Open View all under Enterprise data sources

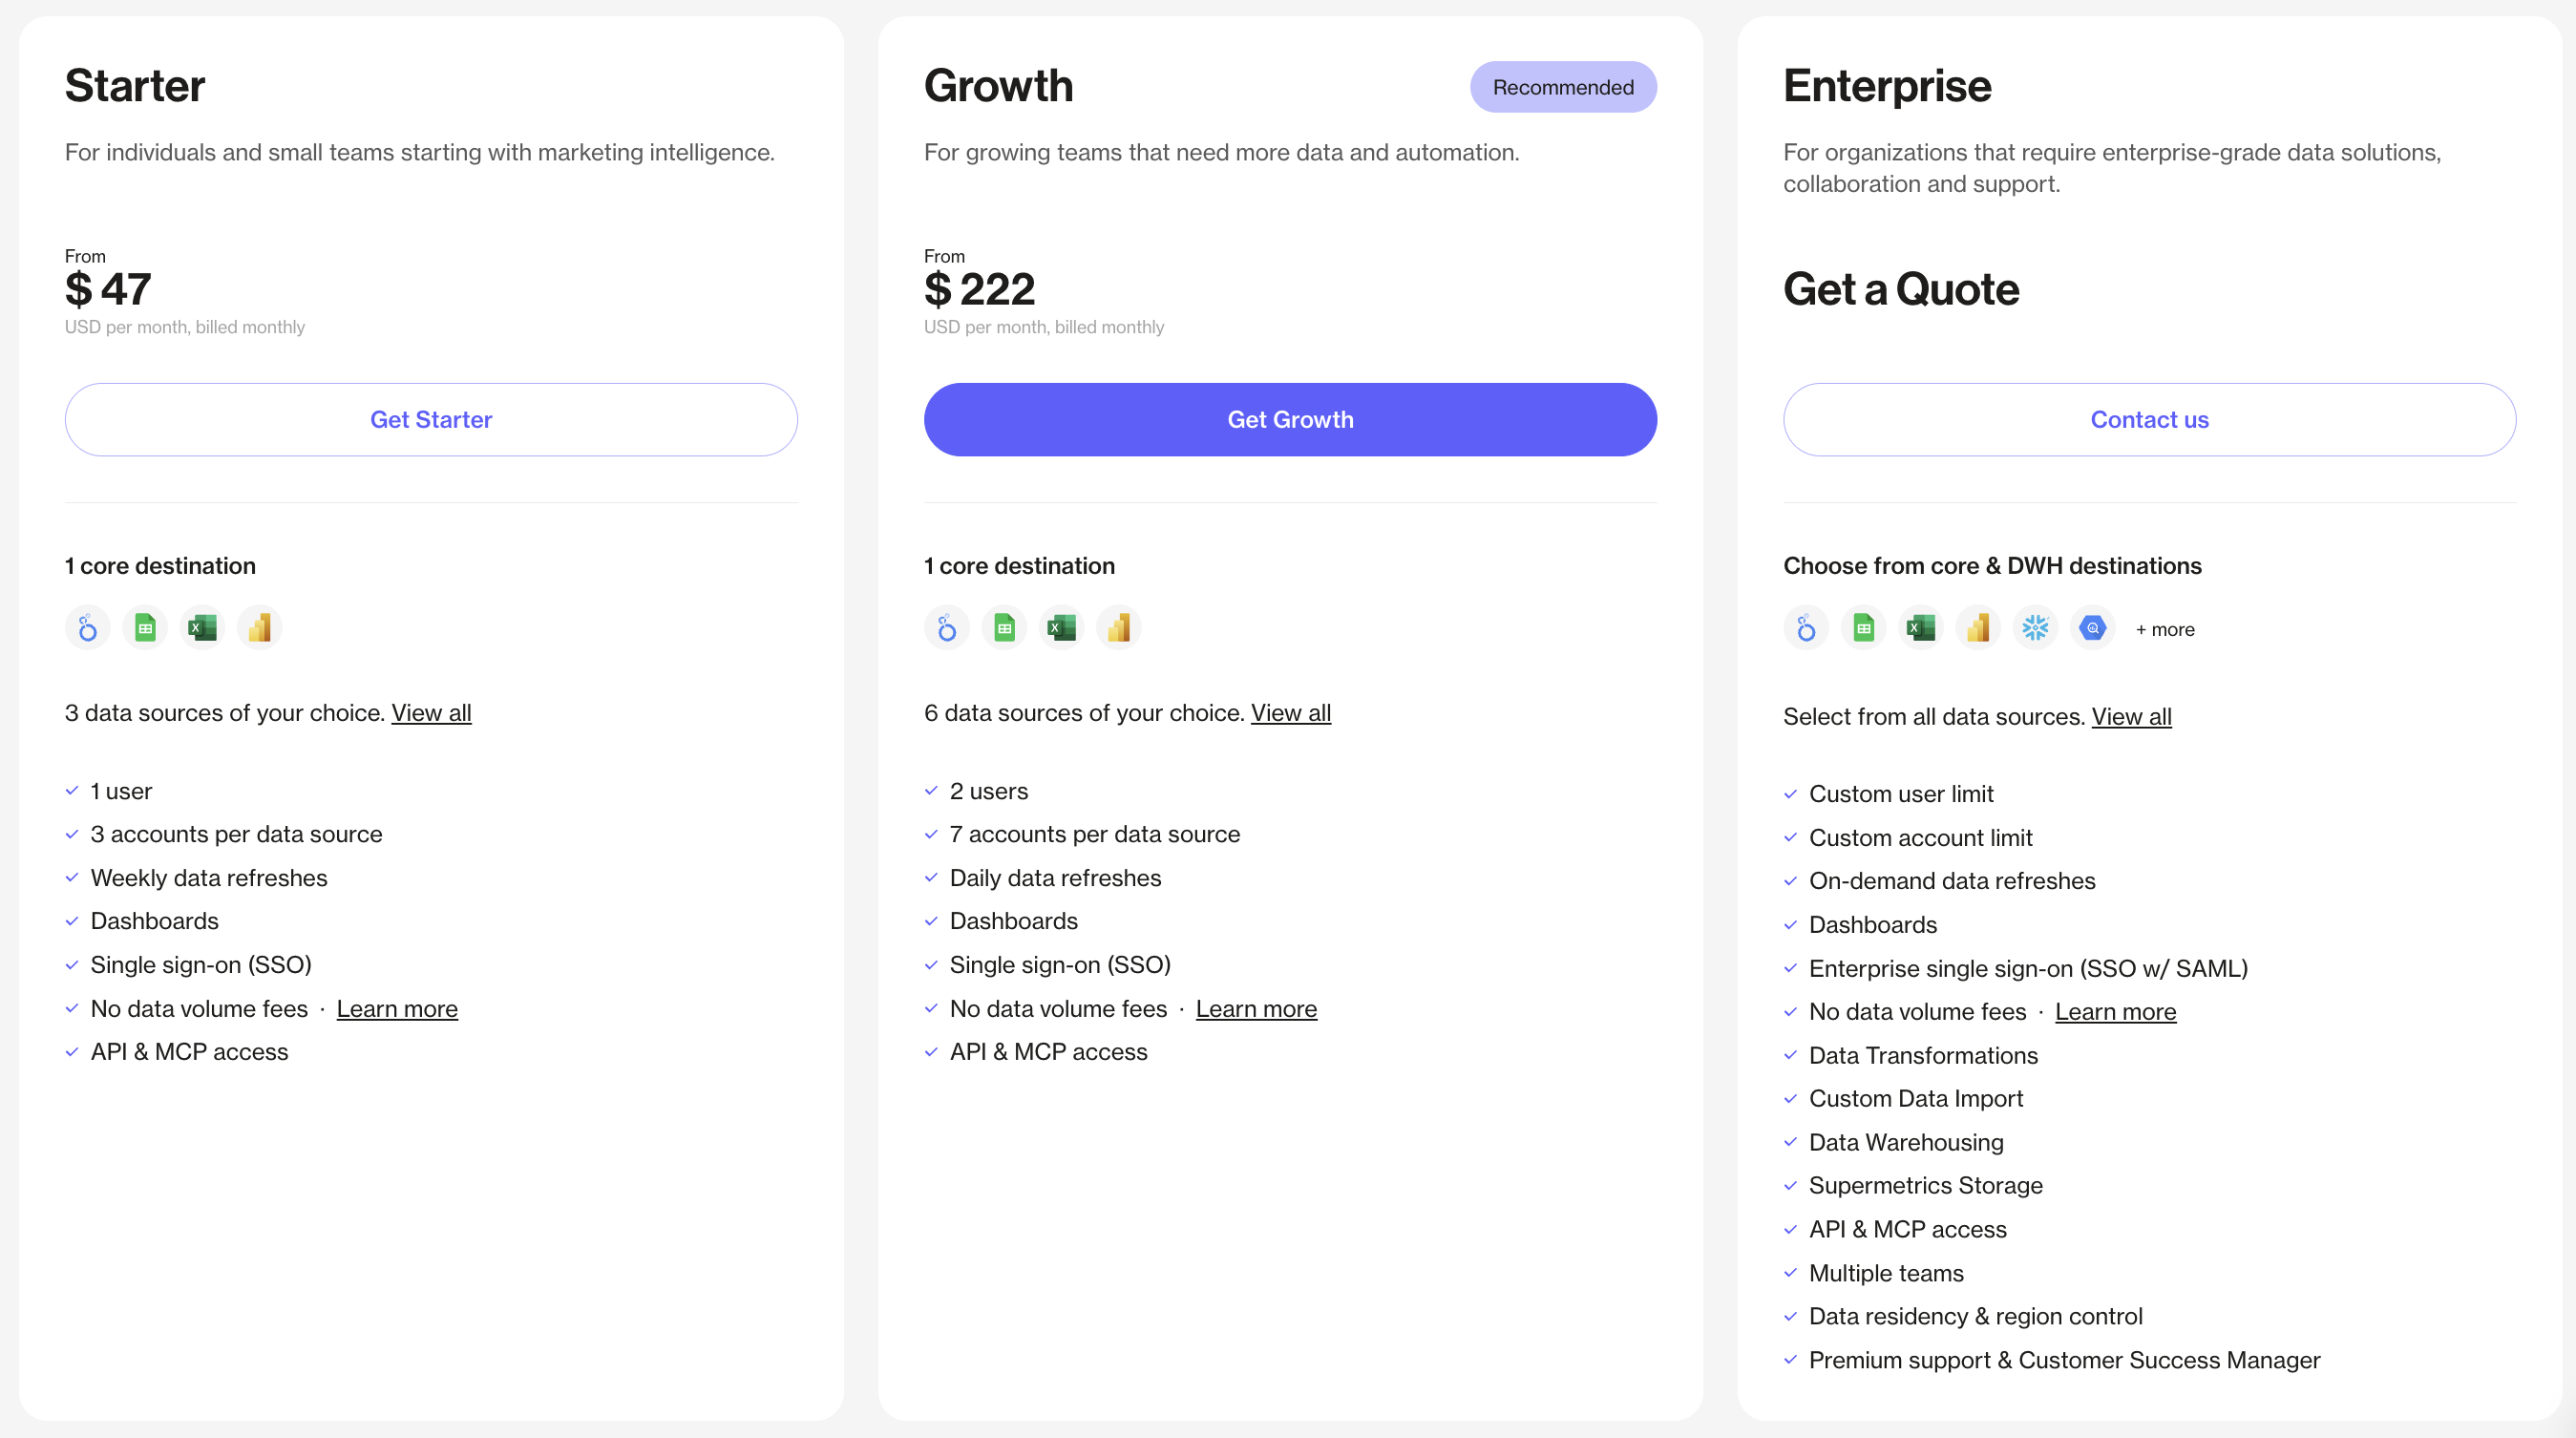pos(2132,716)
